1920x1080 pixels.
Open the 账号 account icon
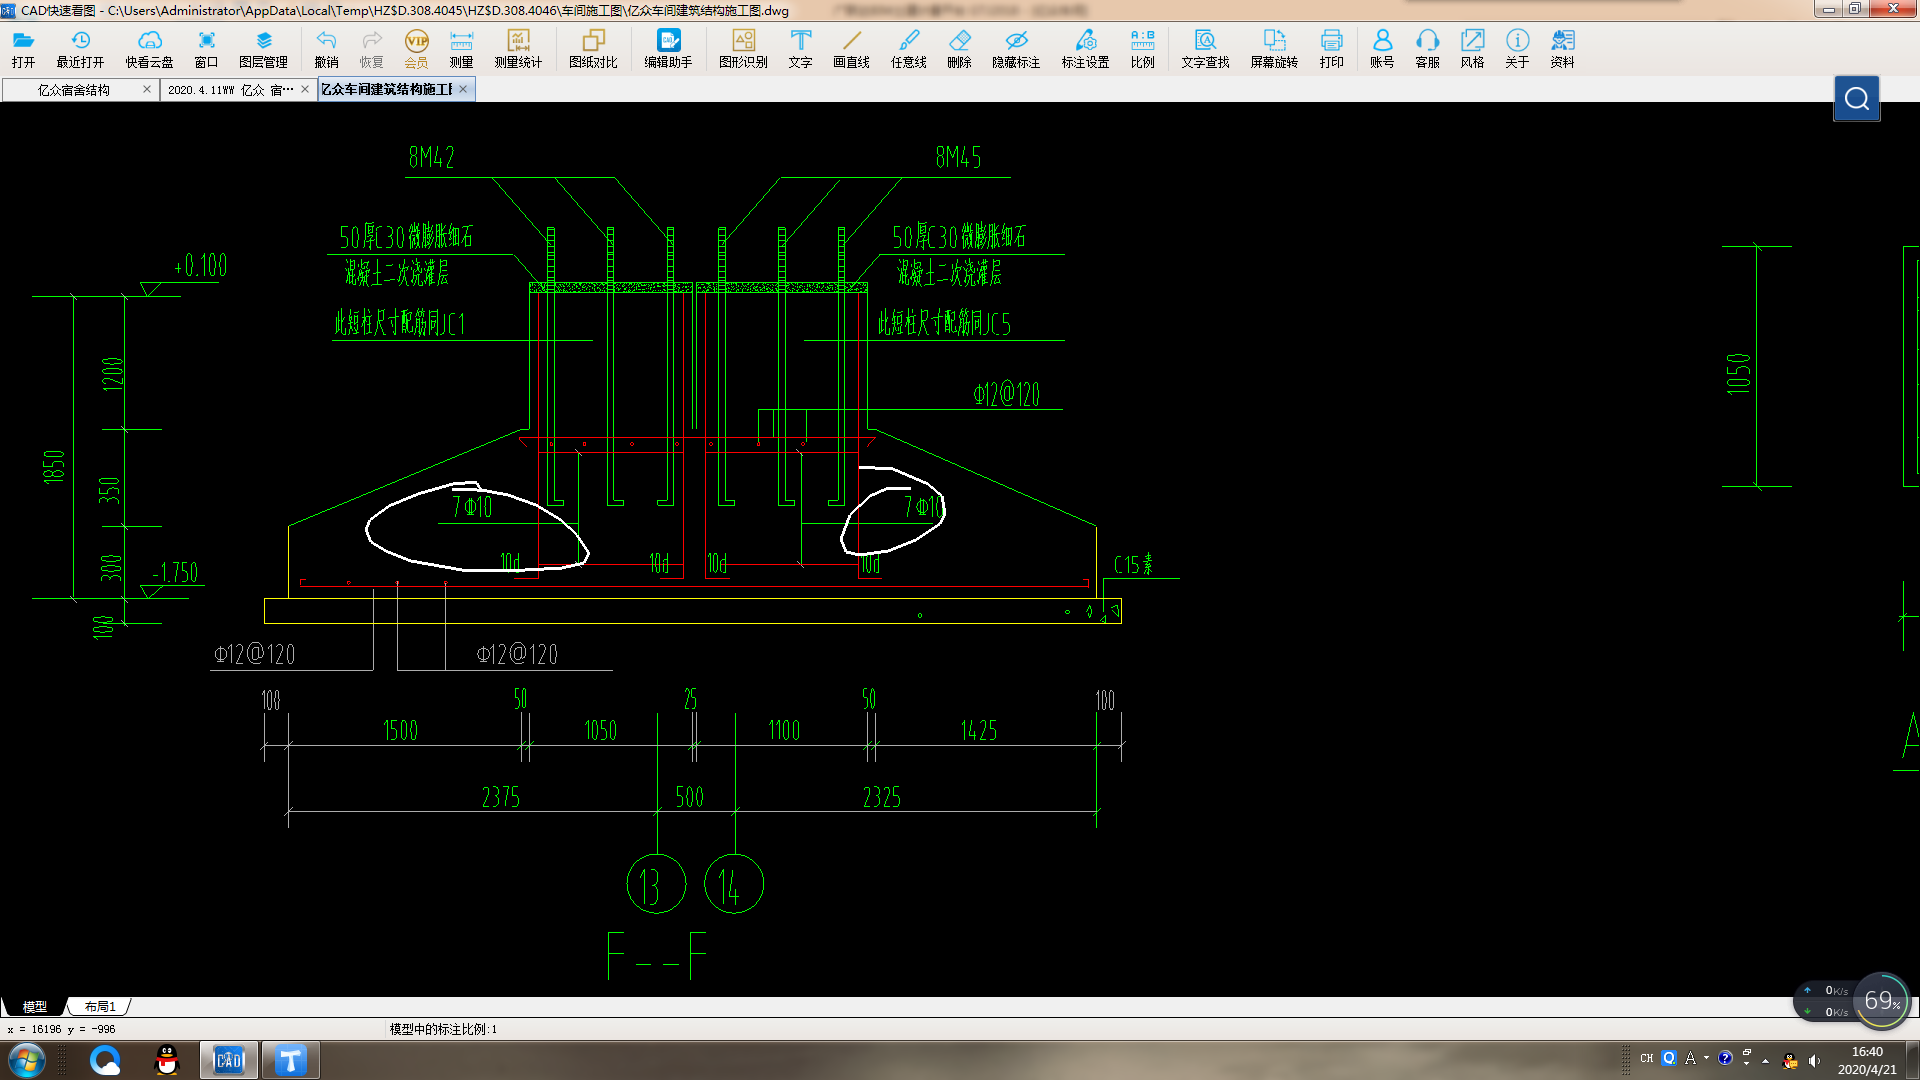(x=1382, y=48)
